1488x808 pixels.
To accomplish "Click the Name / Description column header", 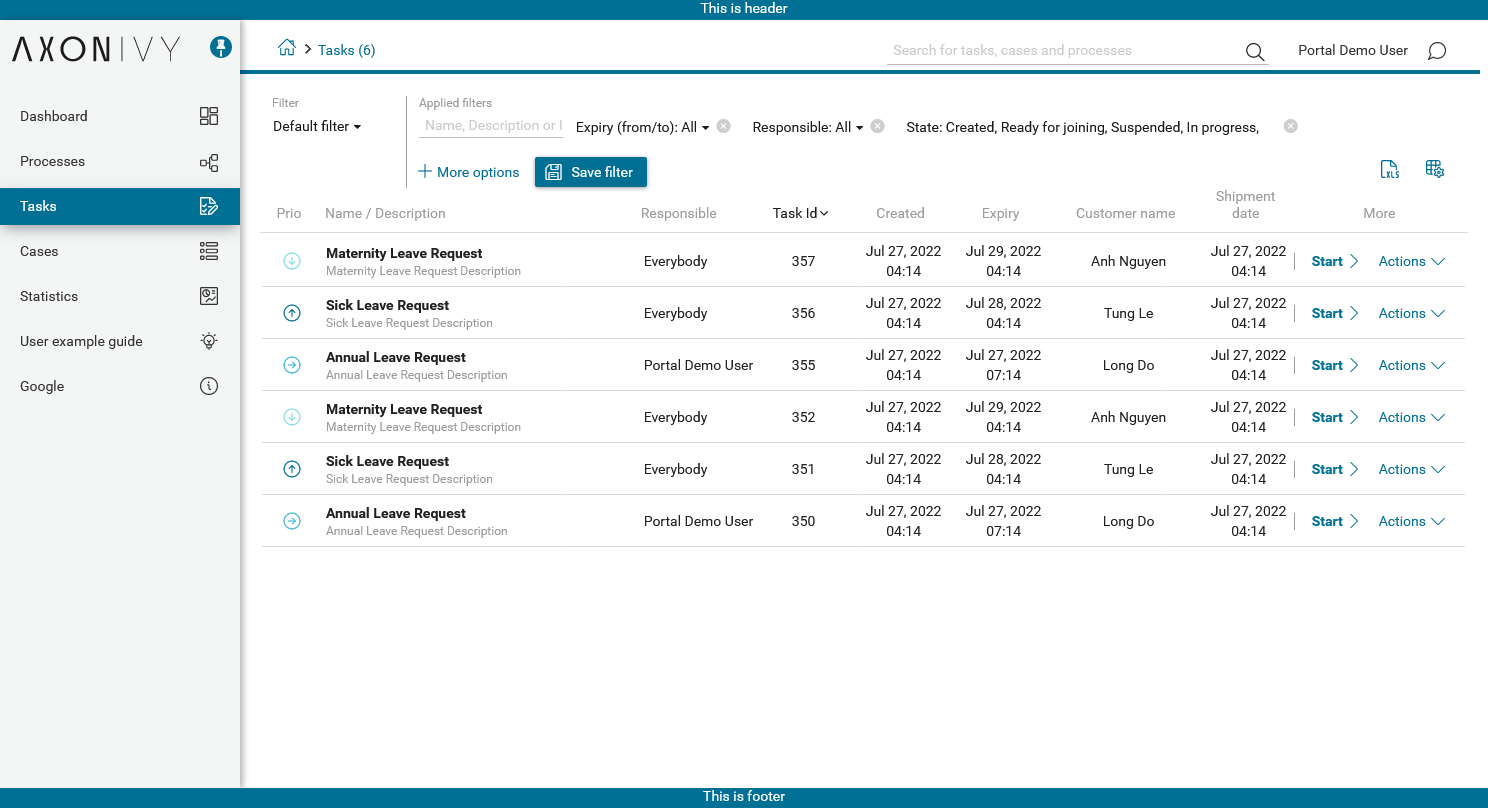I will tap(385, 213).
